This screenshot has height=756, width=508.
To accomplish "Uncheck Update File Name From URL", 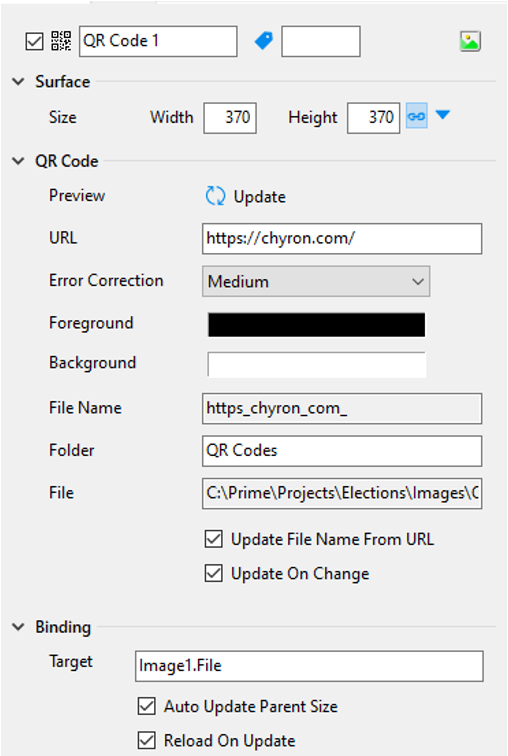I will (214, 539).
